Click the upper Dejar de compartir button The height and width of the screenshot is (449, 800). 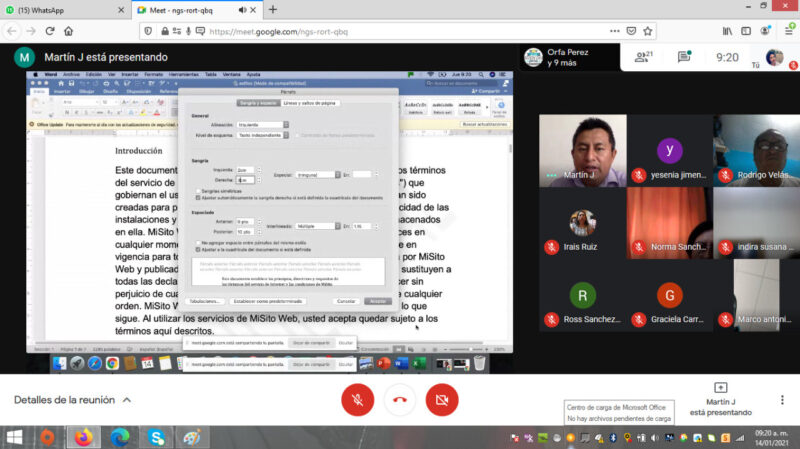pyautogui.click(x=311, y=343)
